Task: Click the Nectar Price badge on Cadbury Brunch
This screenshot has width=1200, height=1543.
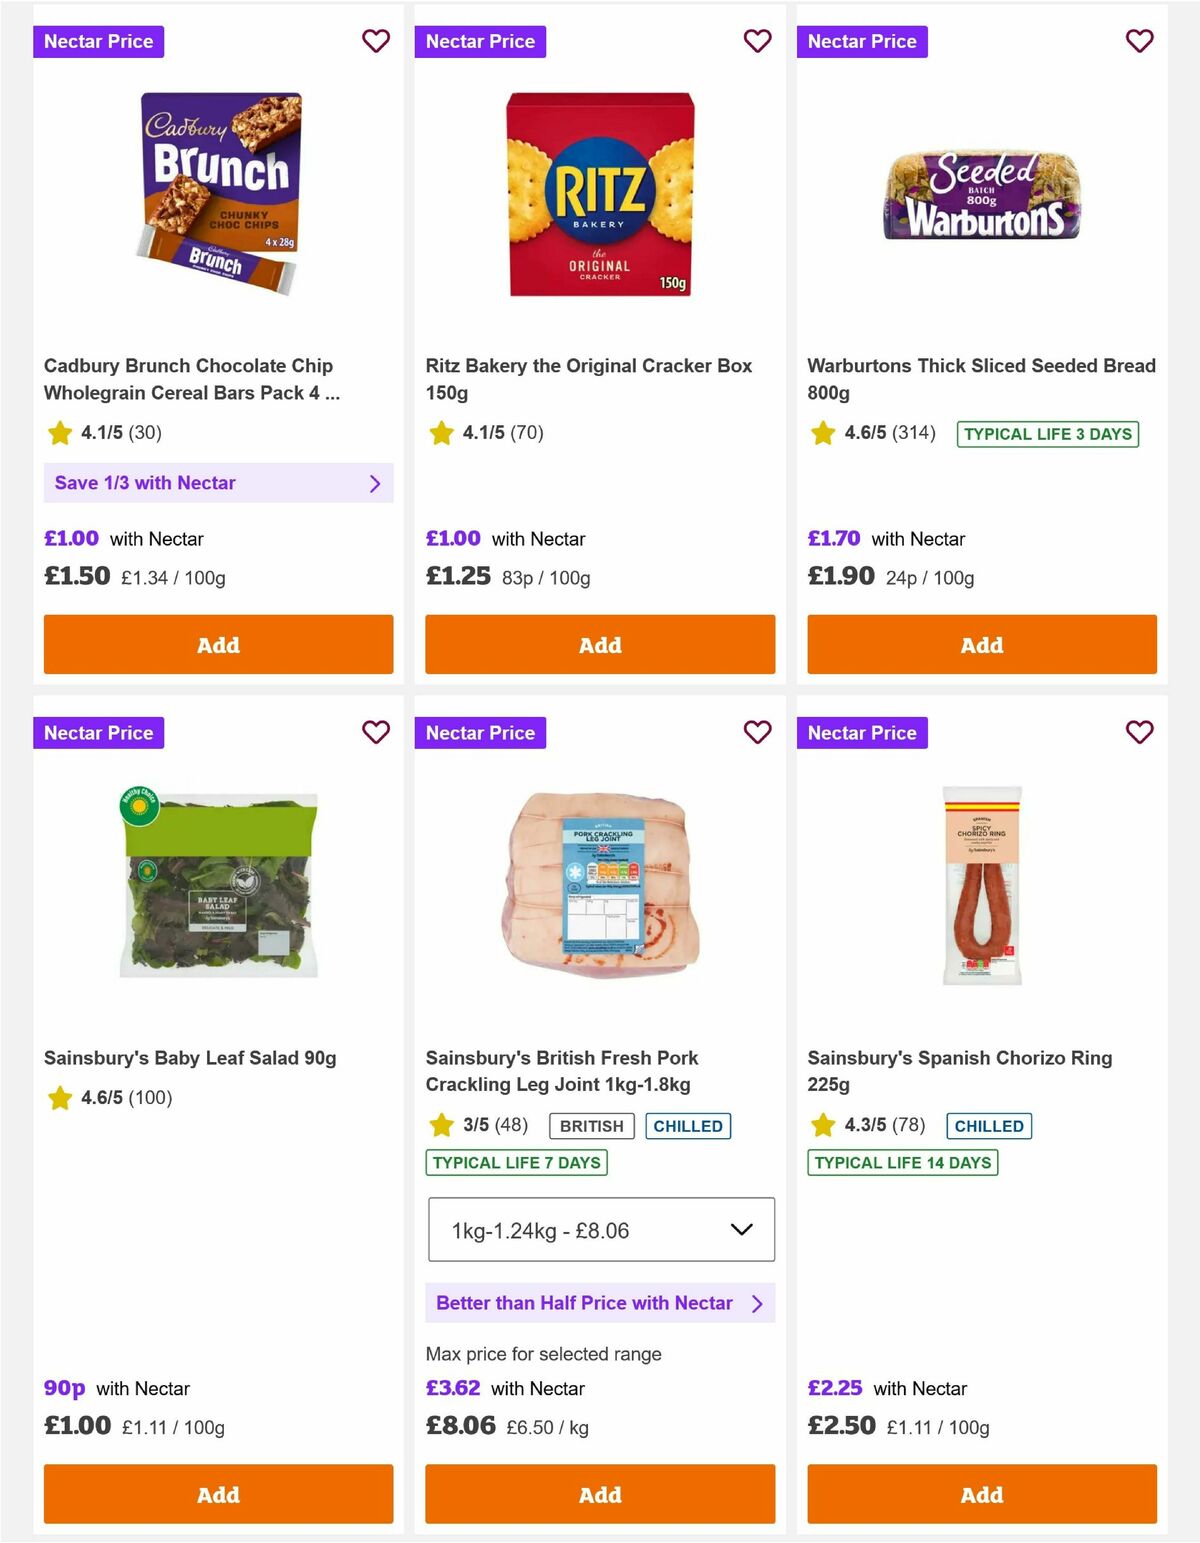Action: [99, 41]
